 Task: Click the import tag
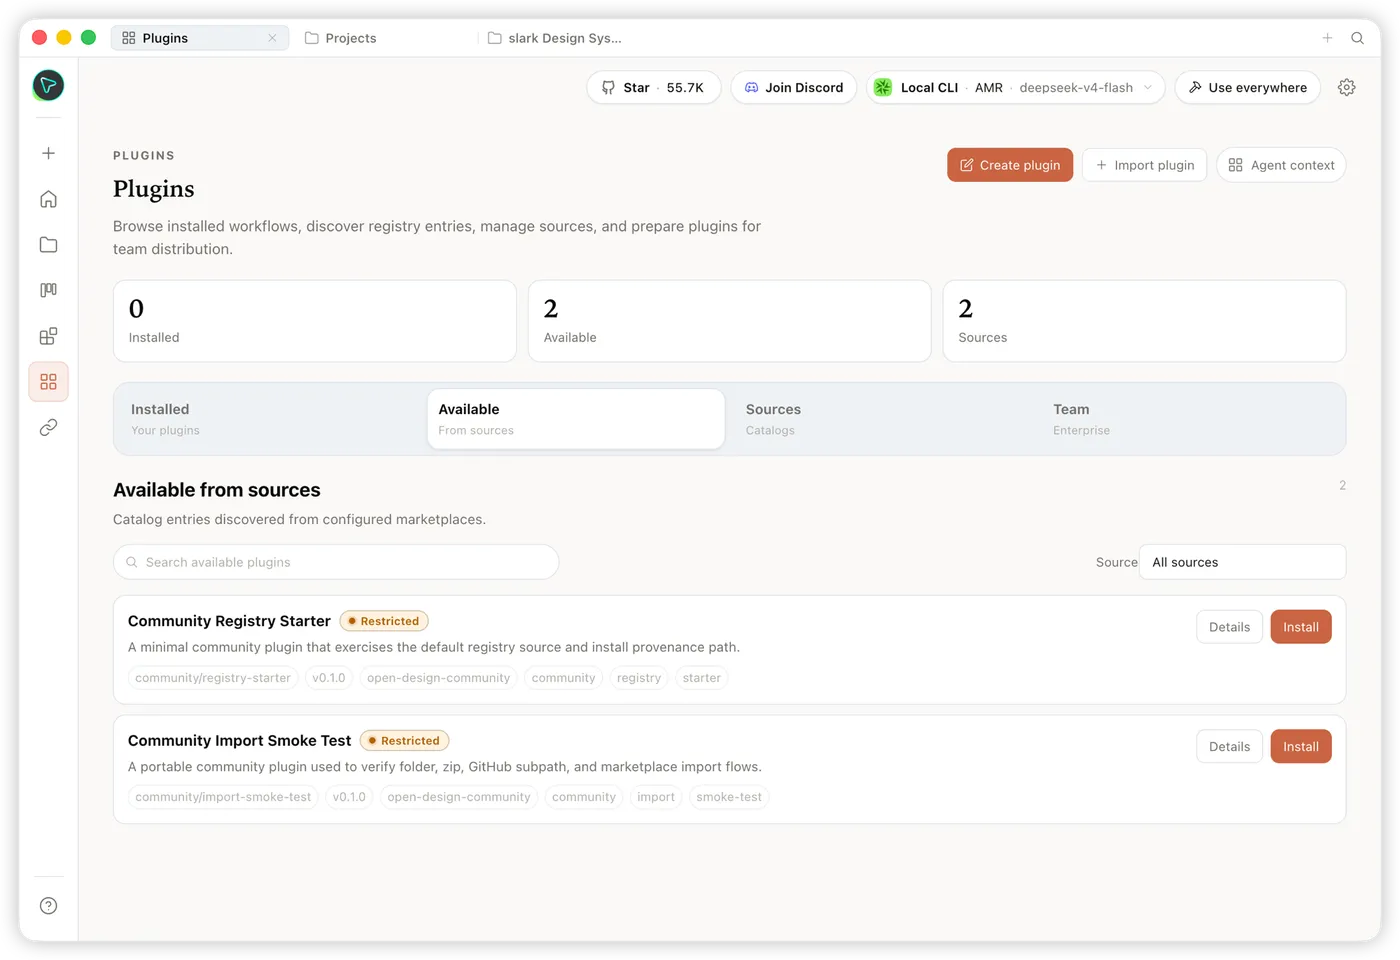656,797
